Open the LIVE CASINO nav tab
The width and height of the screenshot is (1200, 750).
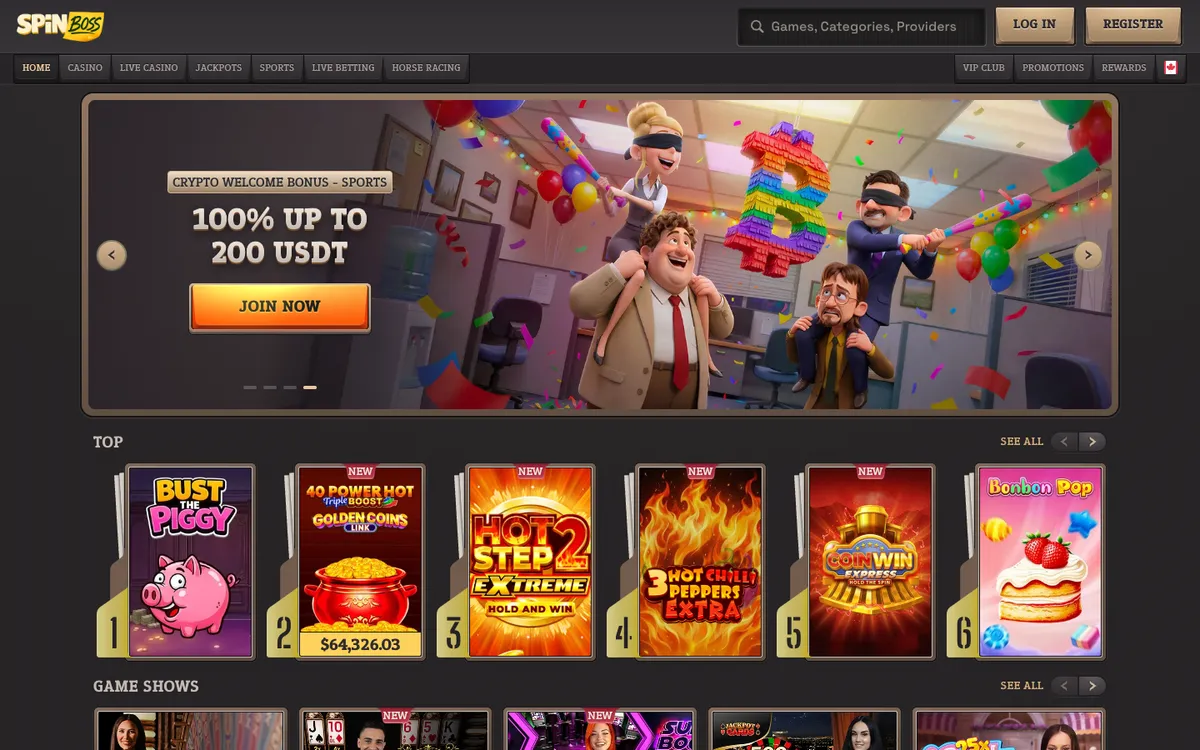pyautogui.click(x=149, y=68)
